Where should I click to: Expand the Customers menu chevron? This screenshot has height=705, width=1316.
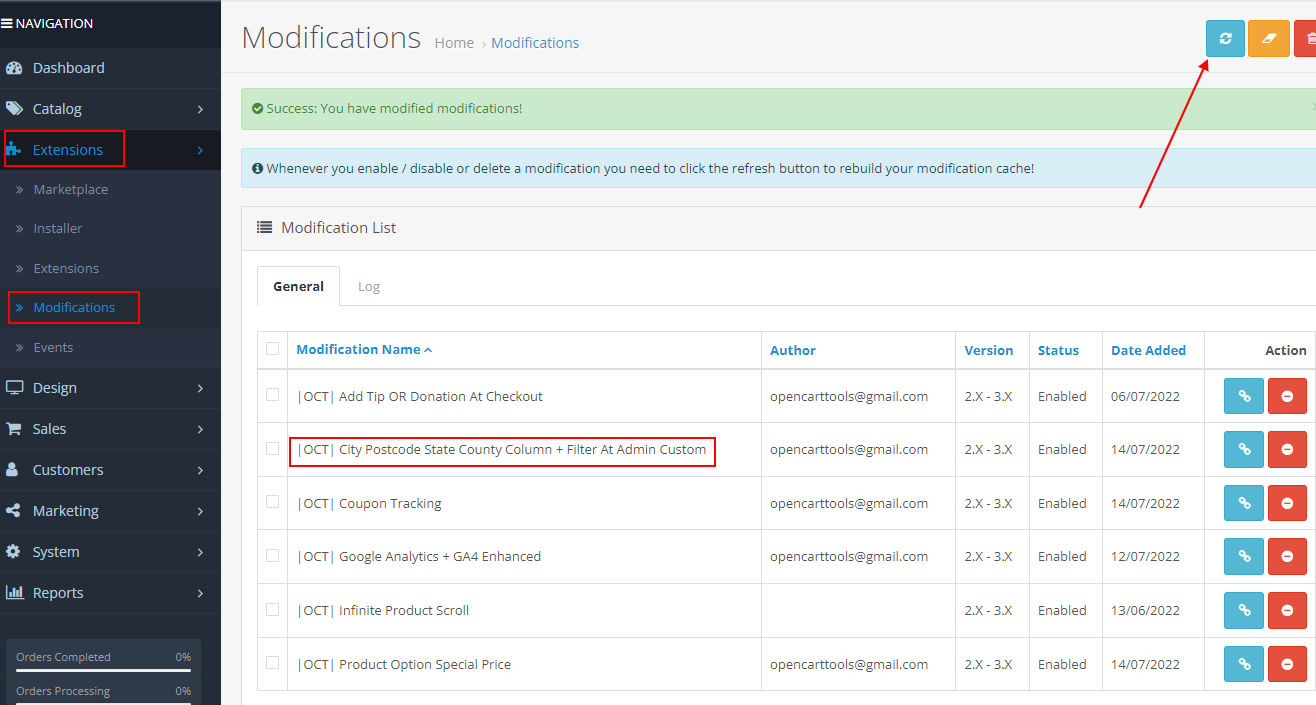click(200, 470)
